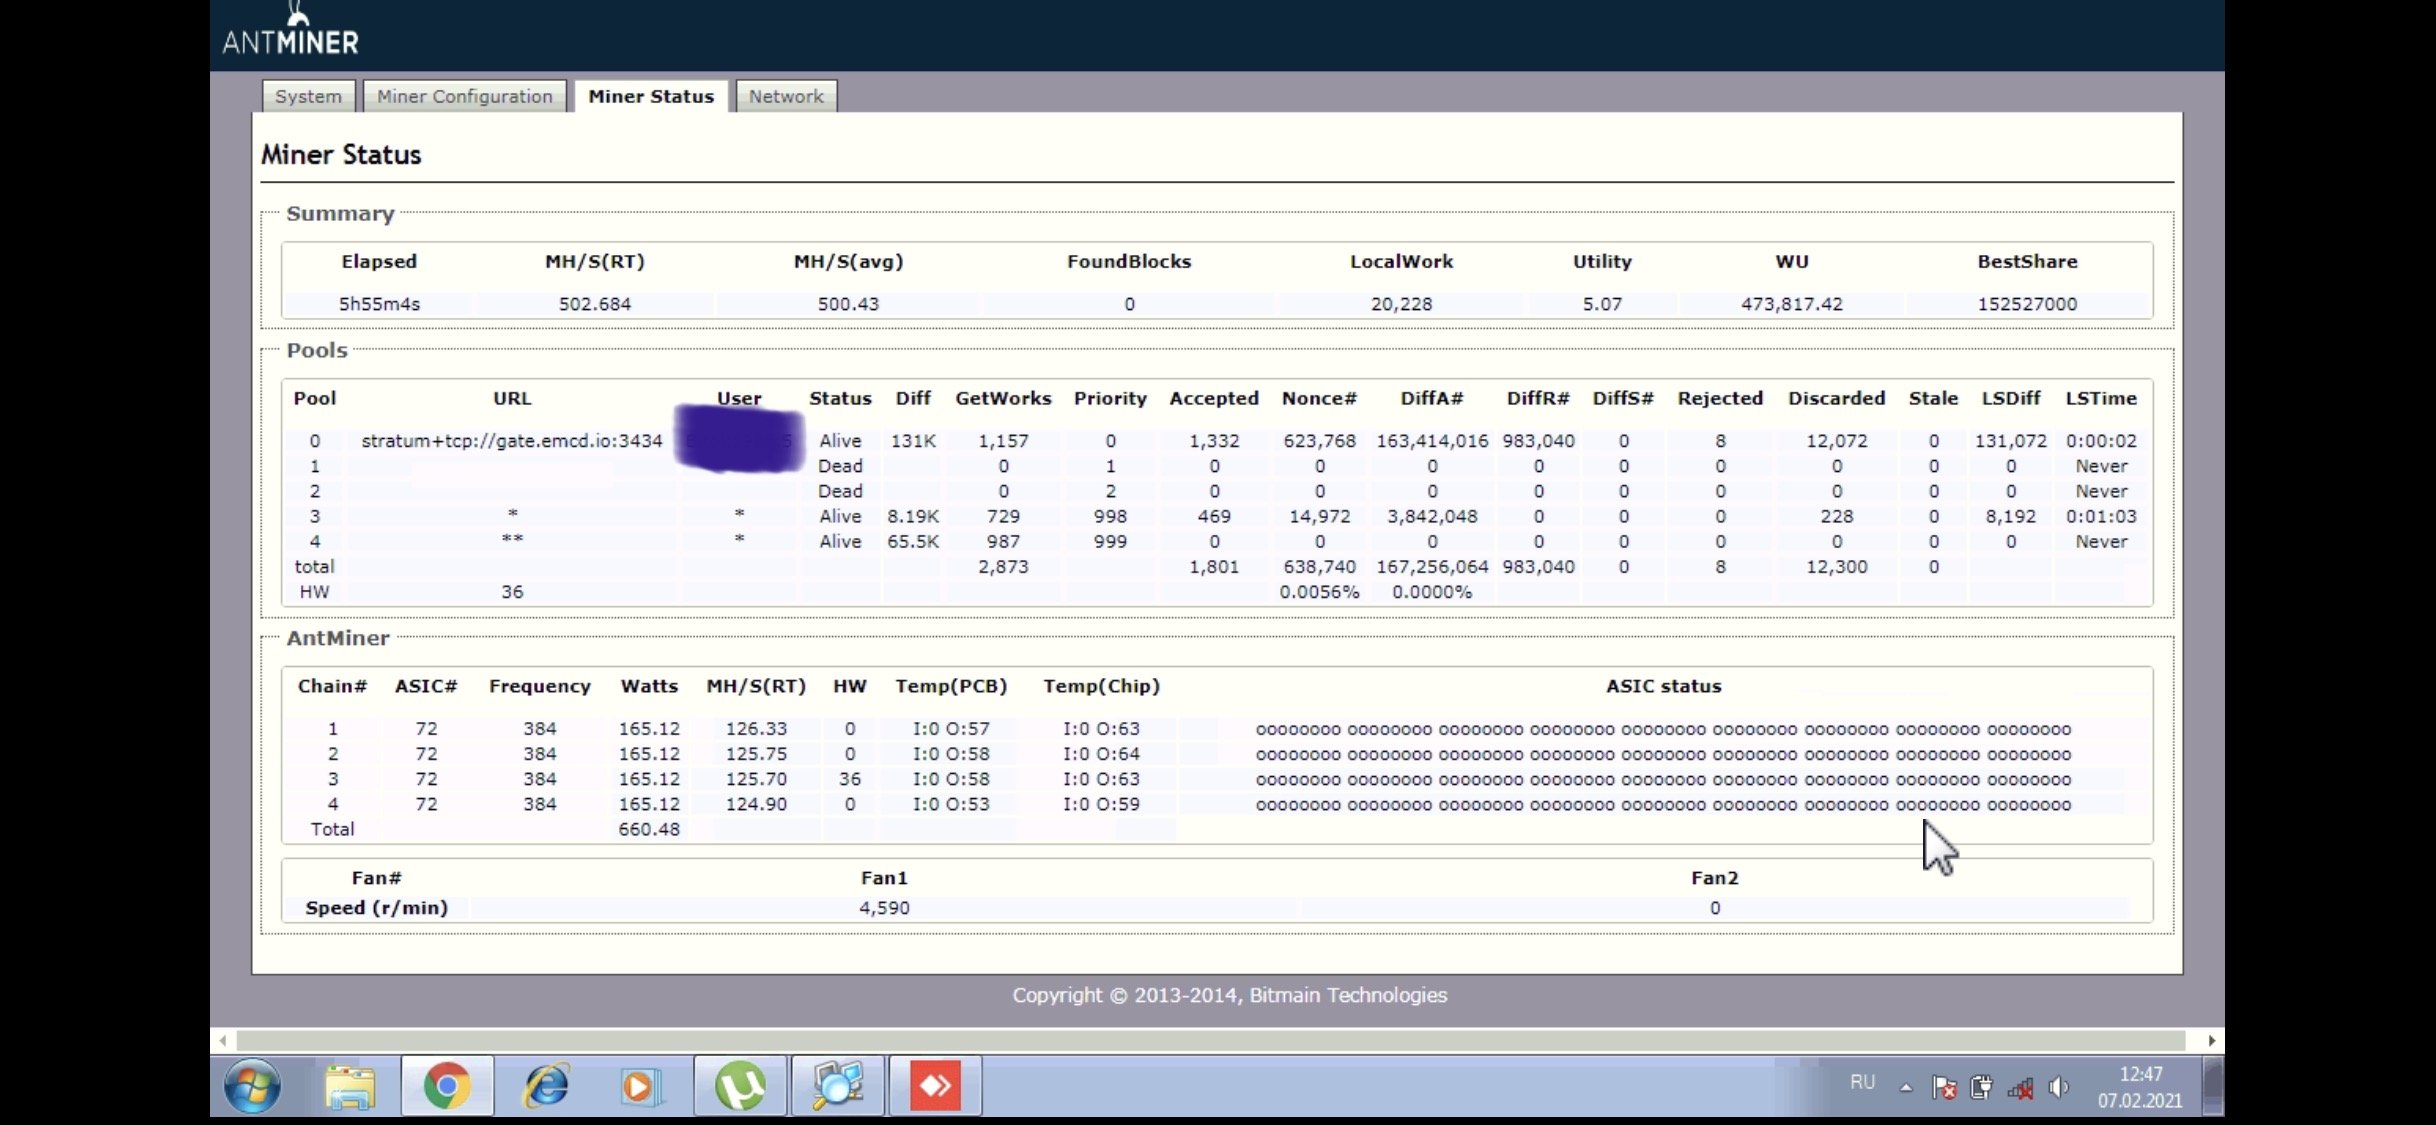Image resolution: width=2436 pixels, height=1125 pixels.
Task: Click chain 2 MH/S(RT) value 125.75
Action: coord(756,754)
